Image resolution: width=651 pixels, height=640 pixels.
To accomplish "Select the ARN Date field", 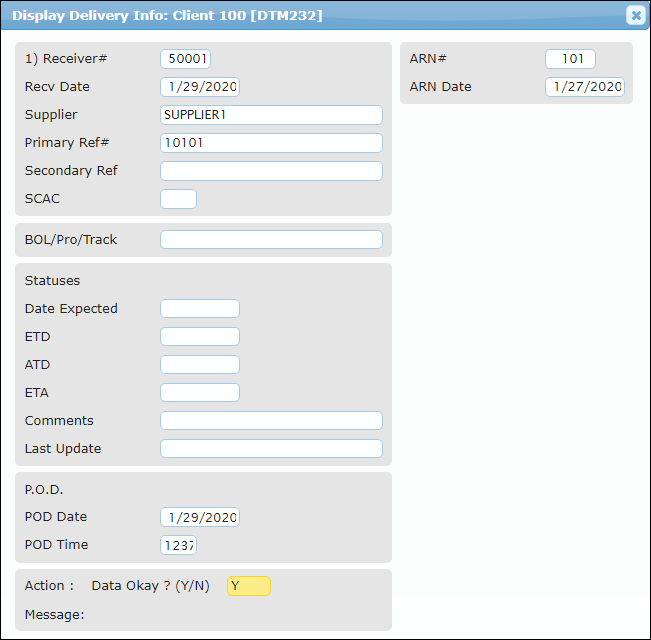I will pos(584,87).
